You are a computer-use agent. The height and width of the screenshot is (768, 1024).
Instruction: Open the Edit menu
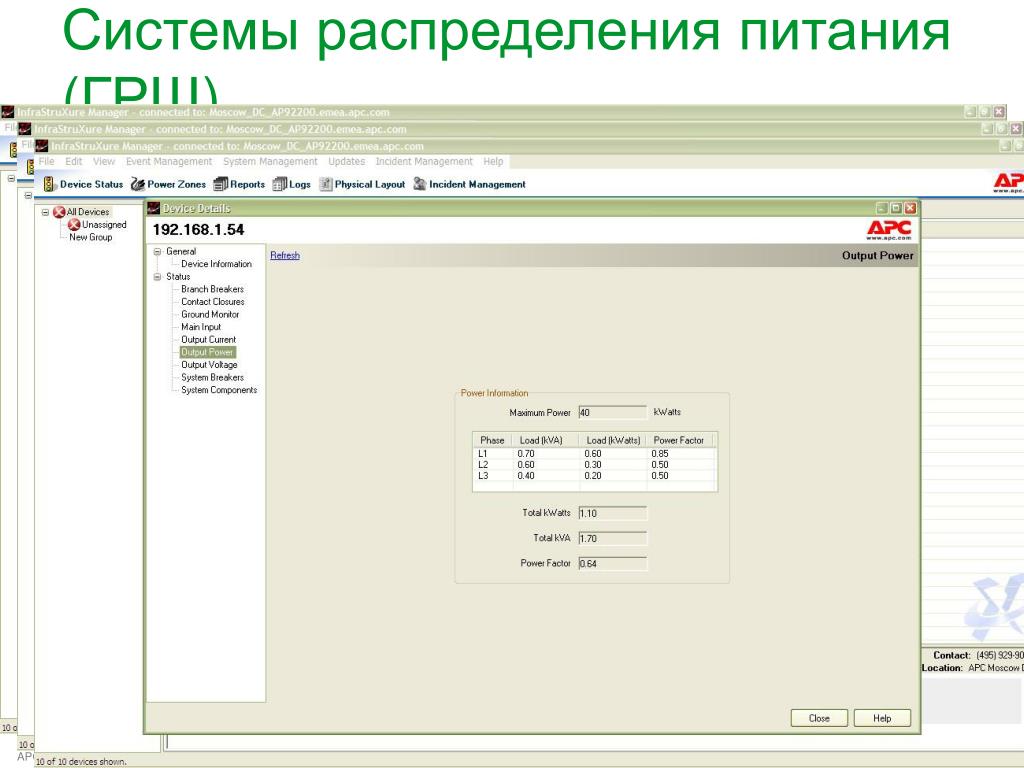(x=74, y=161)
